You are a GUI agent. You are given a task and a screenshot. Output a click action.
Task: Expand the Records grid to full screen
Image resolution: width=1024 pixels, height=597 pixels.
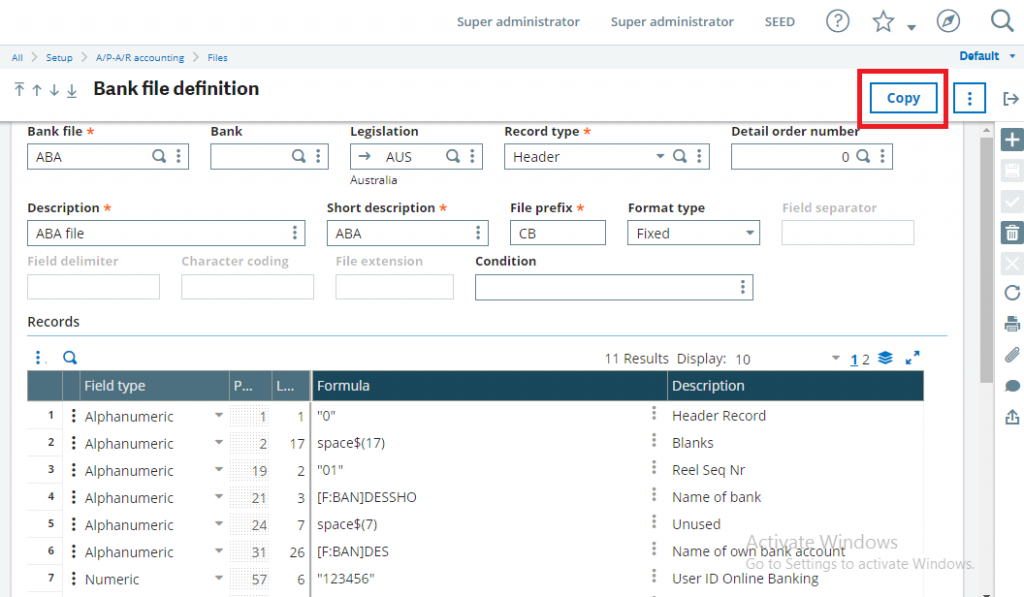tap(911, 357)
